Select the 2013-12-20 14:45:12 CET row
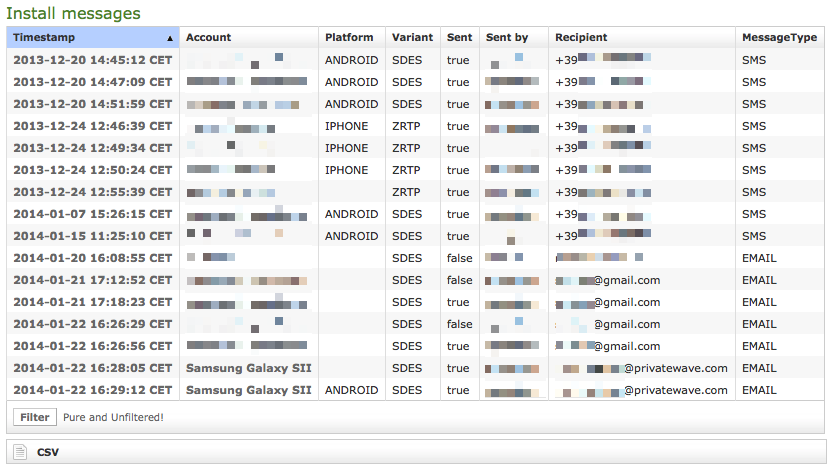Viewport: 839px width, 474px height. (x=92, y=60)
